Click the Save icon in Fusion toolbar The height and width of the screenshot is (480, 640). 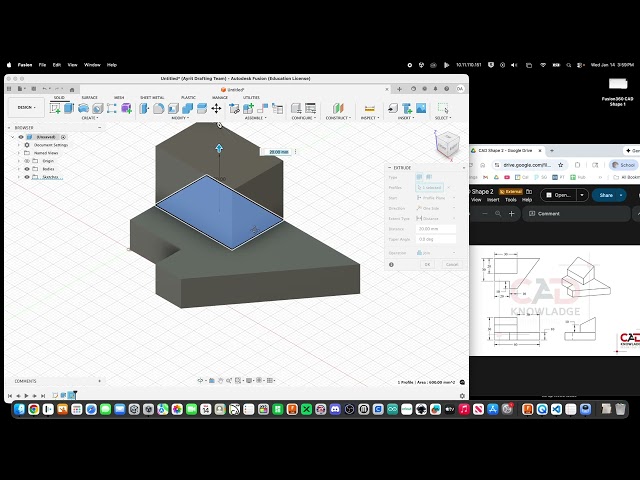(34, 89)
